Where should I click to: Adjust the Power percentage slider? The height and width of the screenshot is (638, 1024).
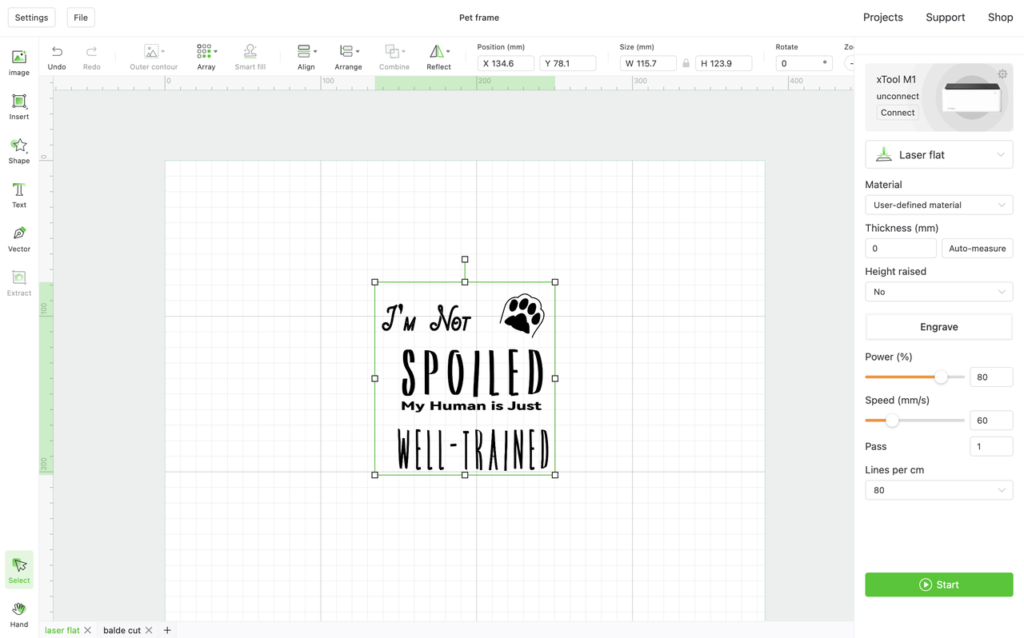point(940,377)
